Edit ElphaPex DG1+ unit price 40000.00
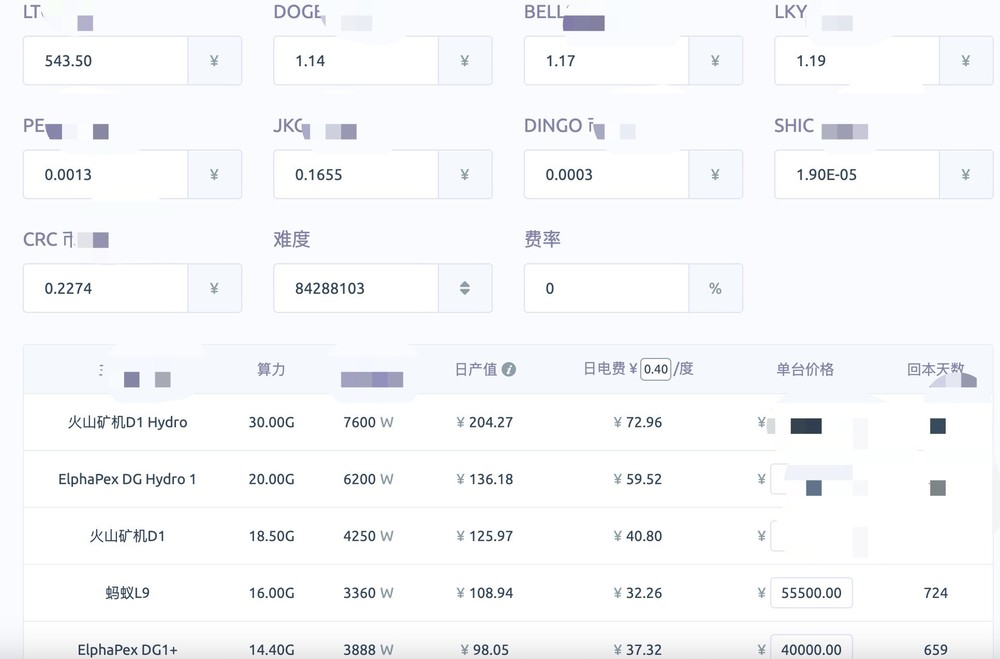 (811, 649)
